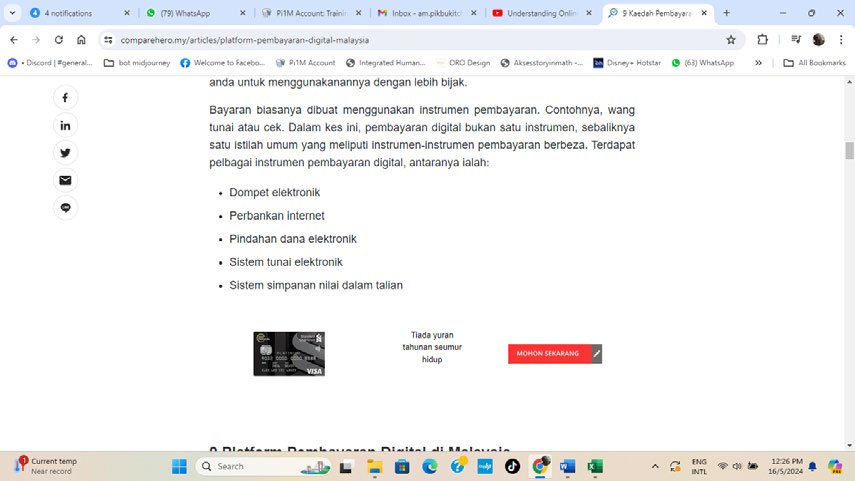
Task: Click the MOHON SEKARANG button
Action: tap(548, 353)
